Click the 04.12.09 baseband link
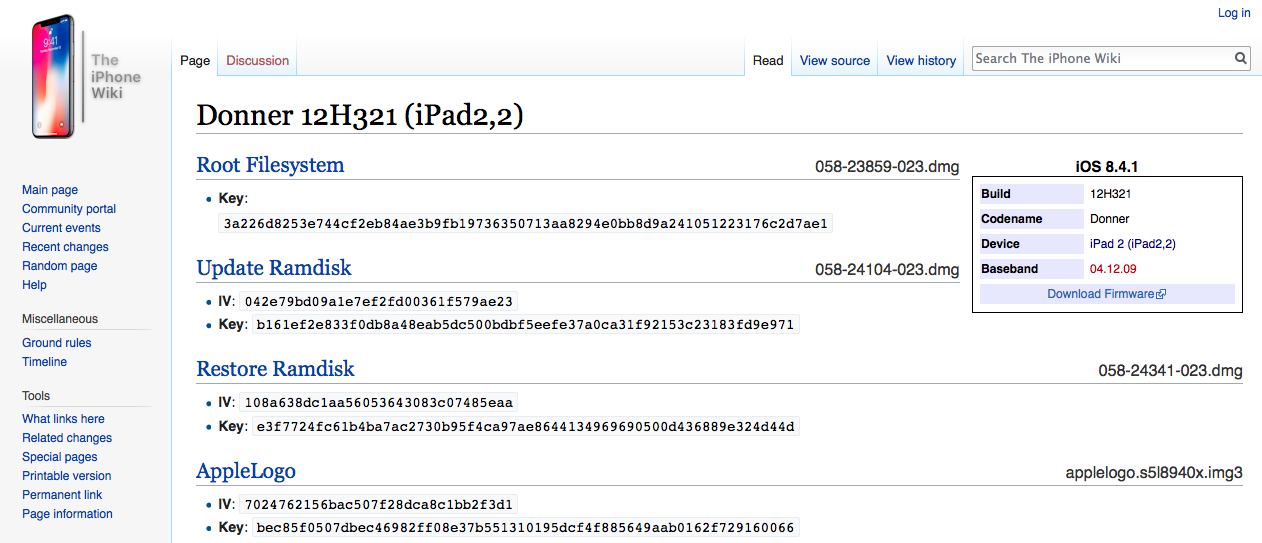The width and height of the screenshot is (1262, 543). point(1113,269)
